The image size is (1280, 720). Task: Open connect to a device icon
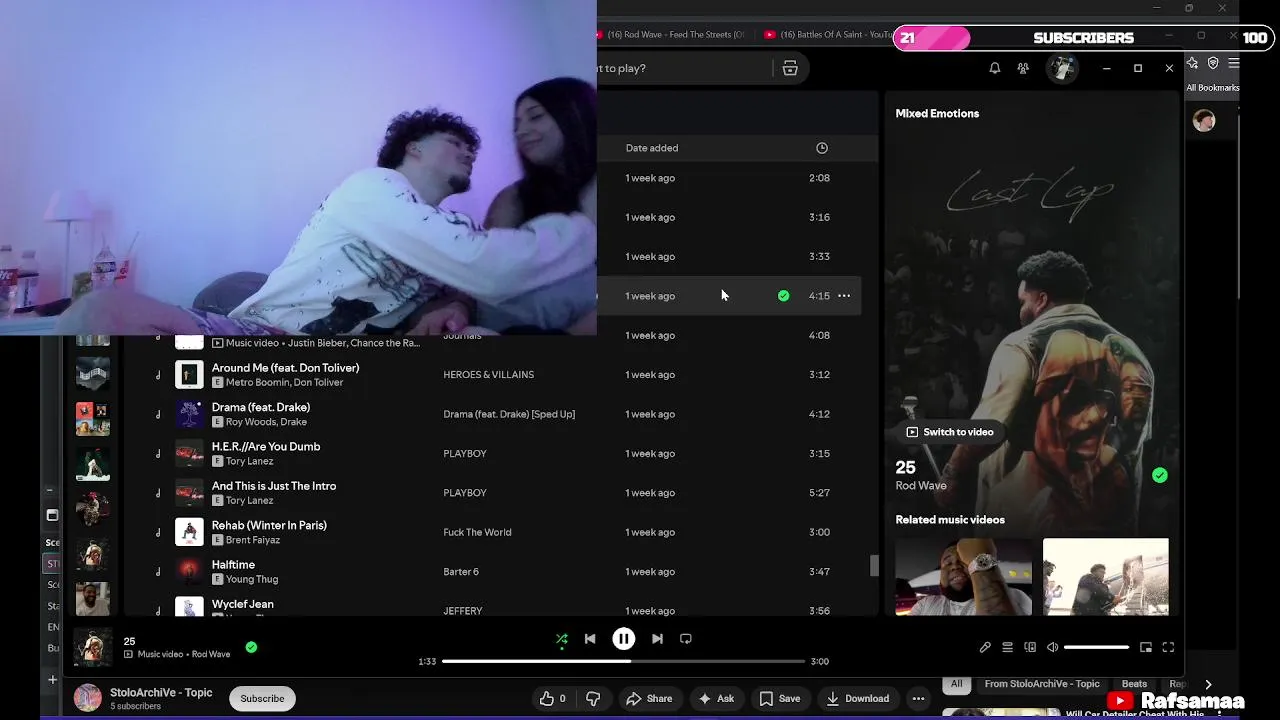1030,648
